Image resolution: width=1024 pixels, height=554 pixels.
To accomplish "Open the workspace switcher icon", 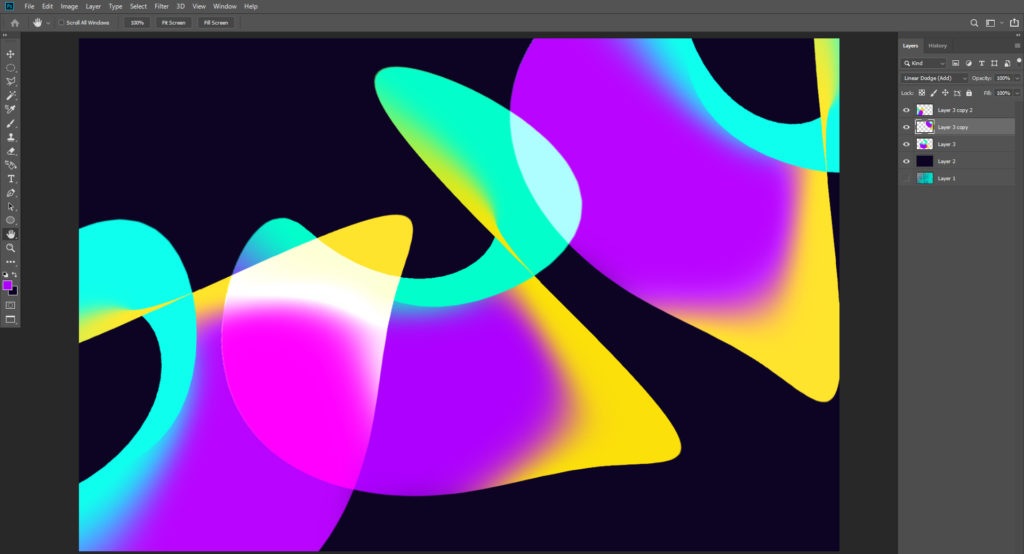I will pyautogui.click(x=990, y=23).
